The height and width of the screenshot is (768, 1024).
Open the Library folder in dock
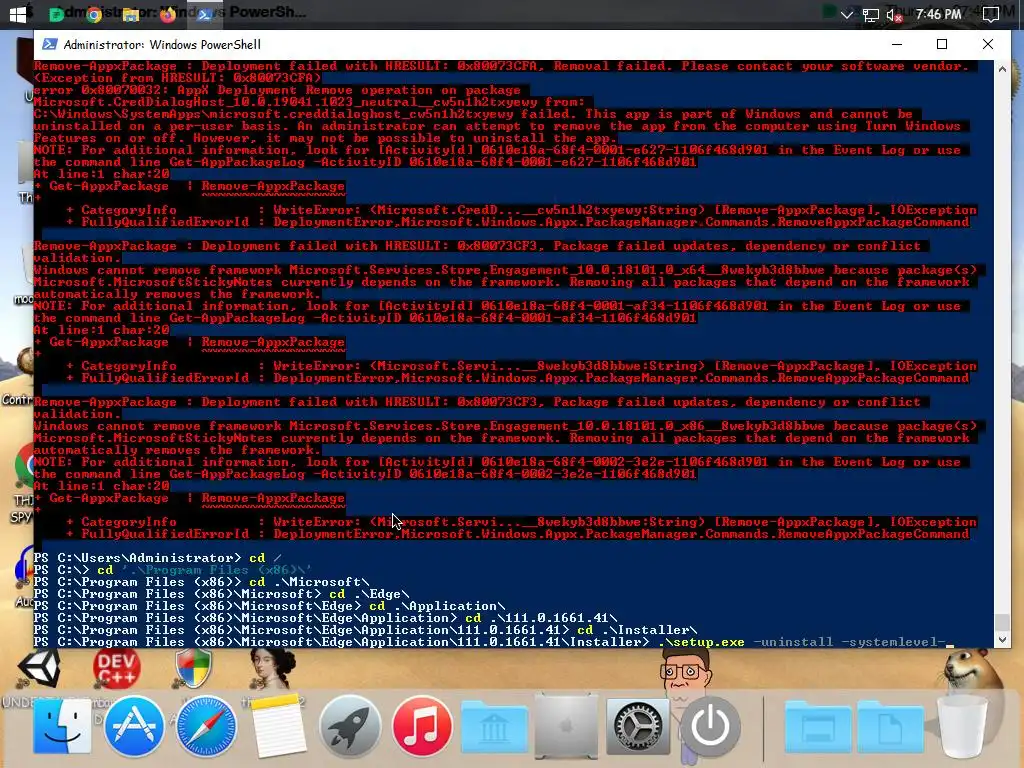point(494,726)
